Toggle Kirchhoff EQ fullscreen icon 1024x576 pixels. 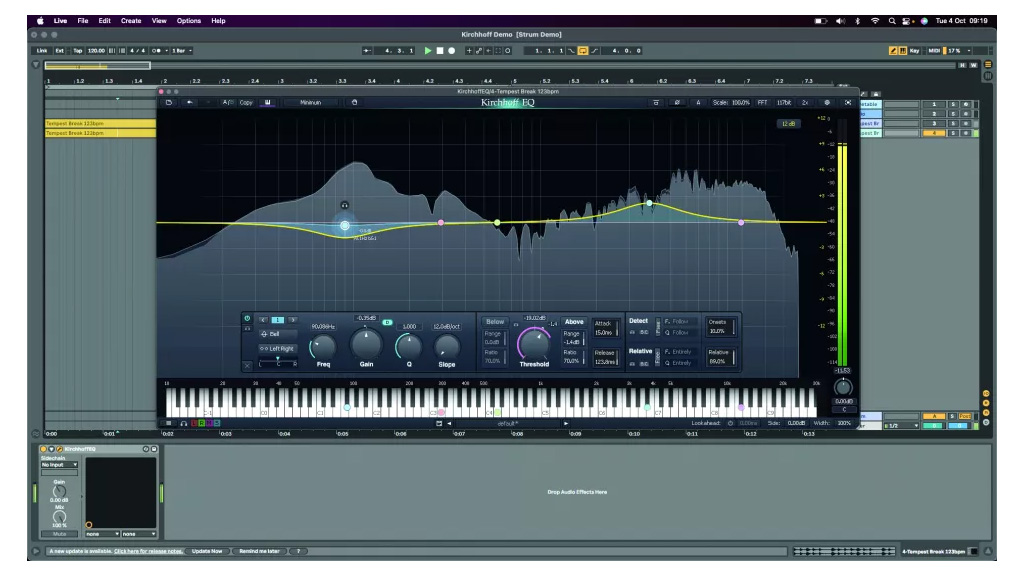click(x=848, y=103)
